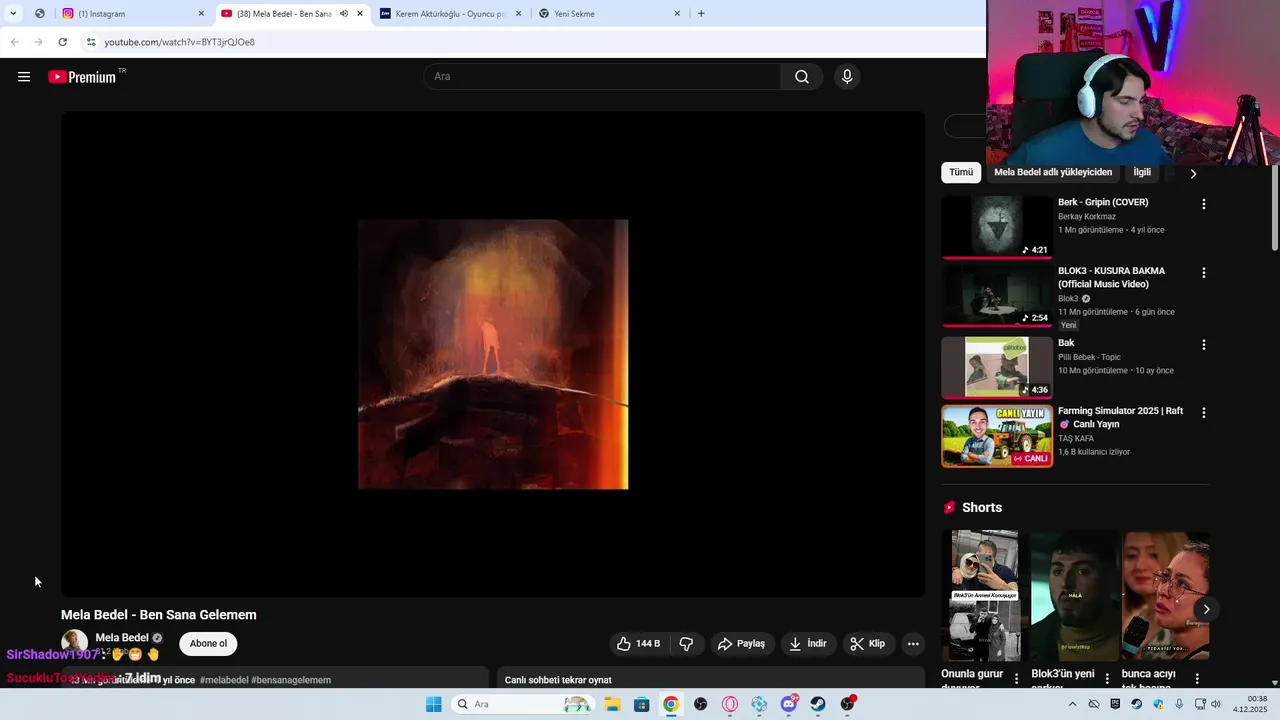The image size is (1280, 720).
Task: Show more filter chips with right arrow
Action: click(x=1193, y=173)
